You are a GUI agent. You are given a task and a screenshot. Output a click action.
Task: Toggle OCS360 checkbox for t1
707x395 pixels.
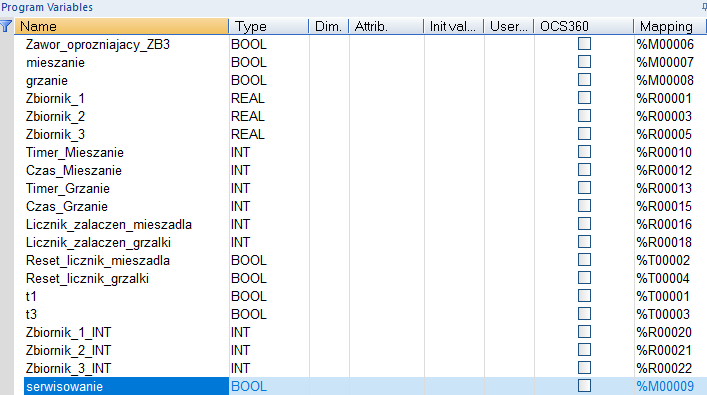(x=584, y=296)
